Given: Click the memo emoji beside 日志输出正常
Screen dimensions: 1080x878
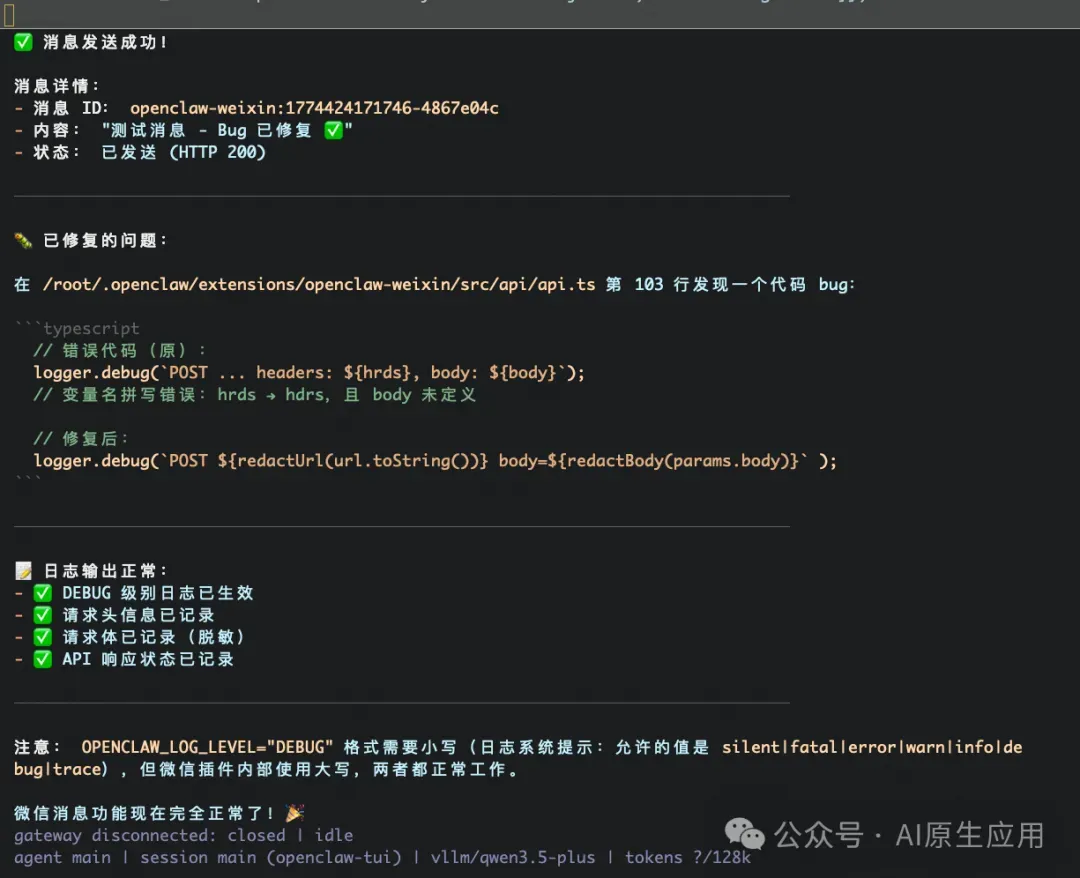Looking at the screenshot, I should [x=23, y=570].
